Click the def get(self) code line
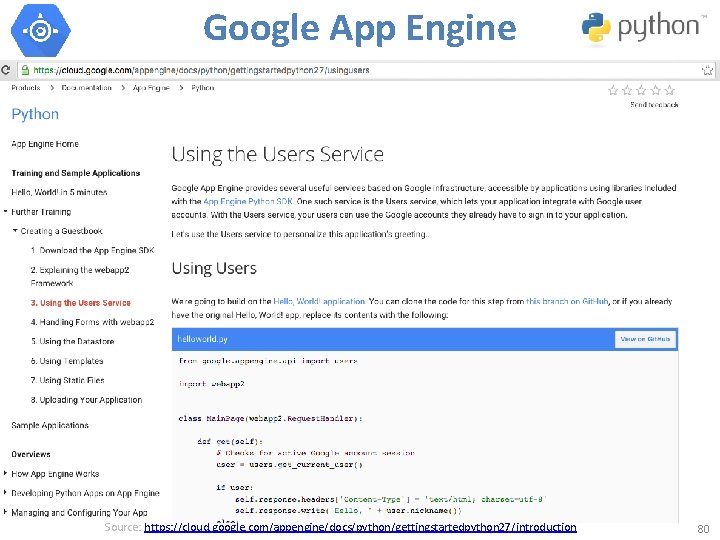The width and height of the screenshot is (720, 540). click(x=230, y=441)
